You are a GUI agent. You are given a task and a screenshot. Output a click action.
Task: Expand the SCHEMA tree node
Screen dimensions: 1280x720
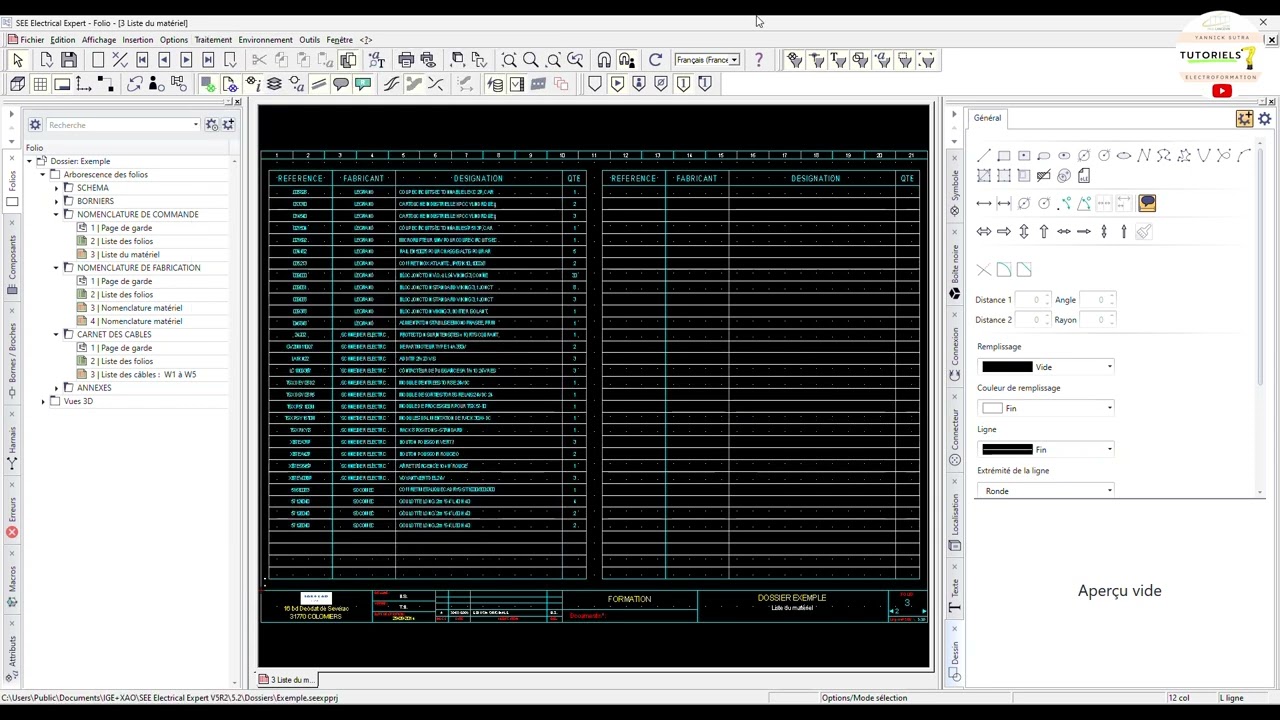coord(57,188)
